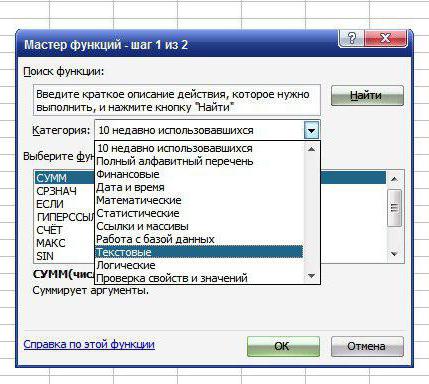Image resolution: width=429 pixels, height=384 pixels.
Task: Click function list scroll down arrow
Action: [395, 254]
